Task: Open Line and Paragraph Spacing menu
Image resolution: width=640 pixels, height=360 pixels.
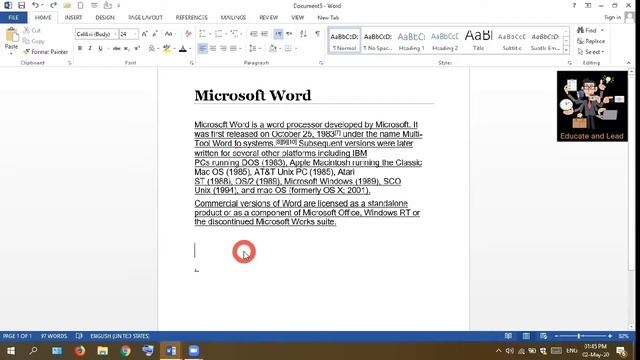Action: tap(254, 49)
